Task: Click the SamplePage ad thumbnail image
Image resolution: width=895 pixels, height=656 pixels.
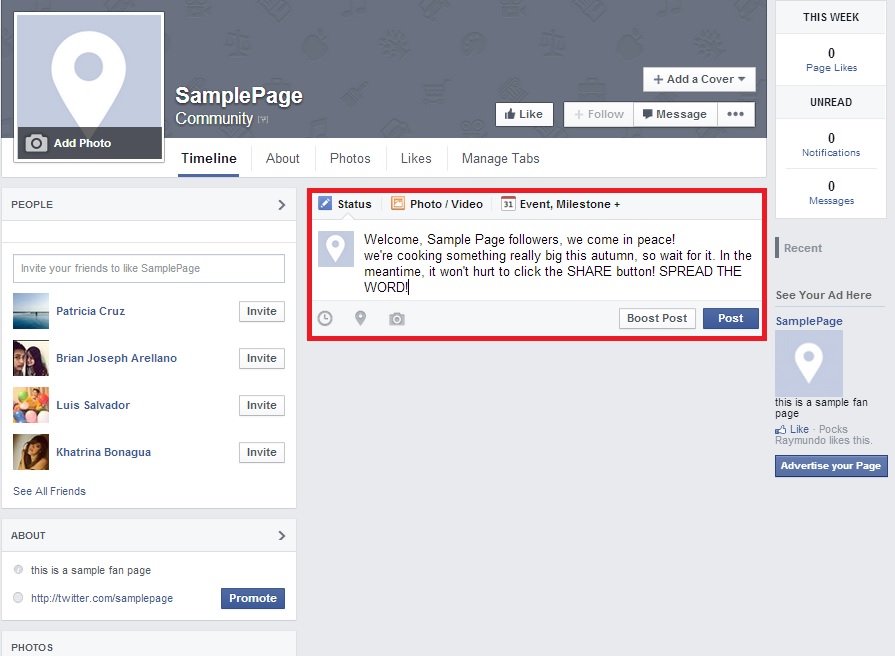Action: pos(809,363)
